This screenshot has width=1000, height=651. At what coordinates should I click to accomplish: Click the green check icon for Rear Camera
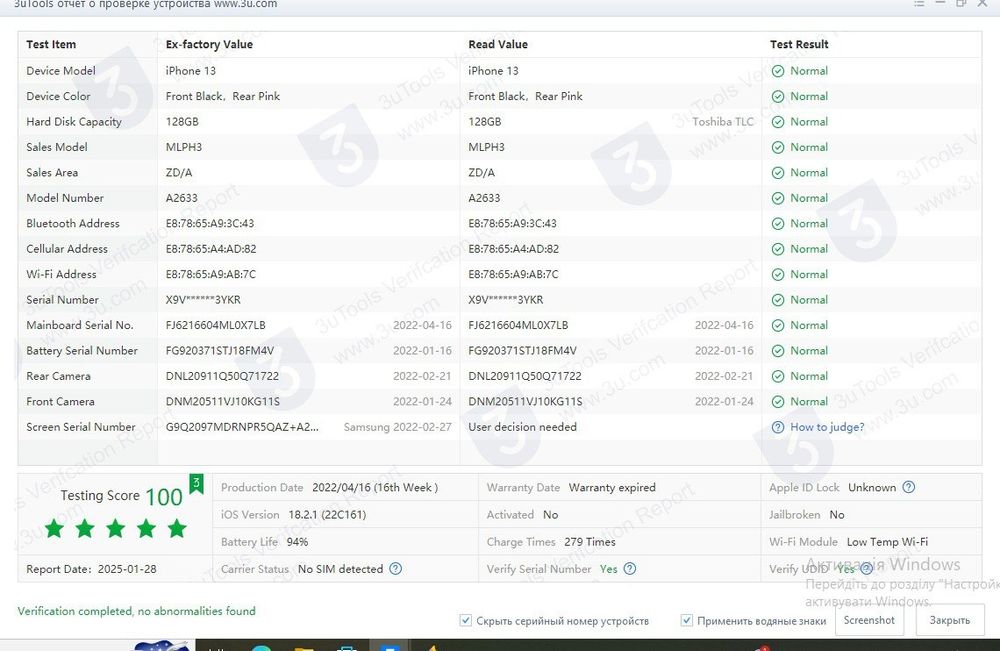tap(777, 377)
